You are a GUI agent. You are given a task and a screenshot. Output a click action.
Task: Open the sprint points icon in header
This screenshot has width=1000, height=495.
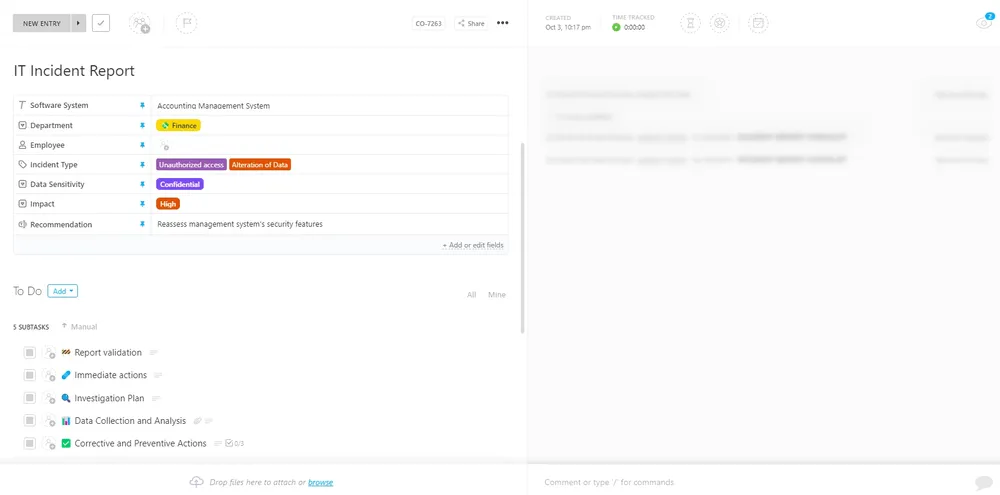(x=719, y=24)
